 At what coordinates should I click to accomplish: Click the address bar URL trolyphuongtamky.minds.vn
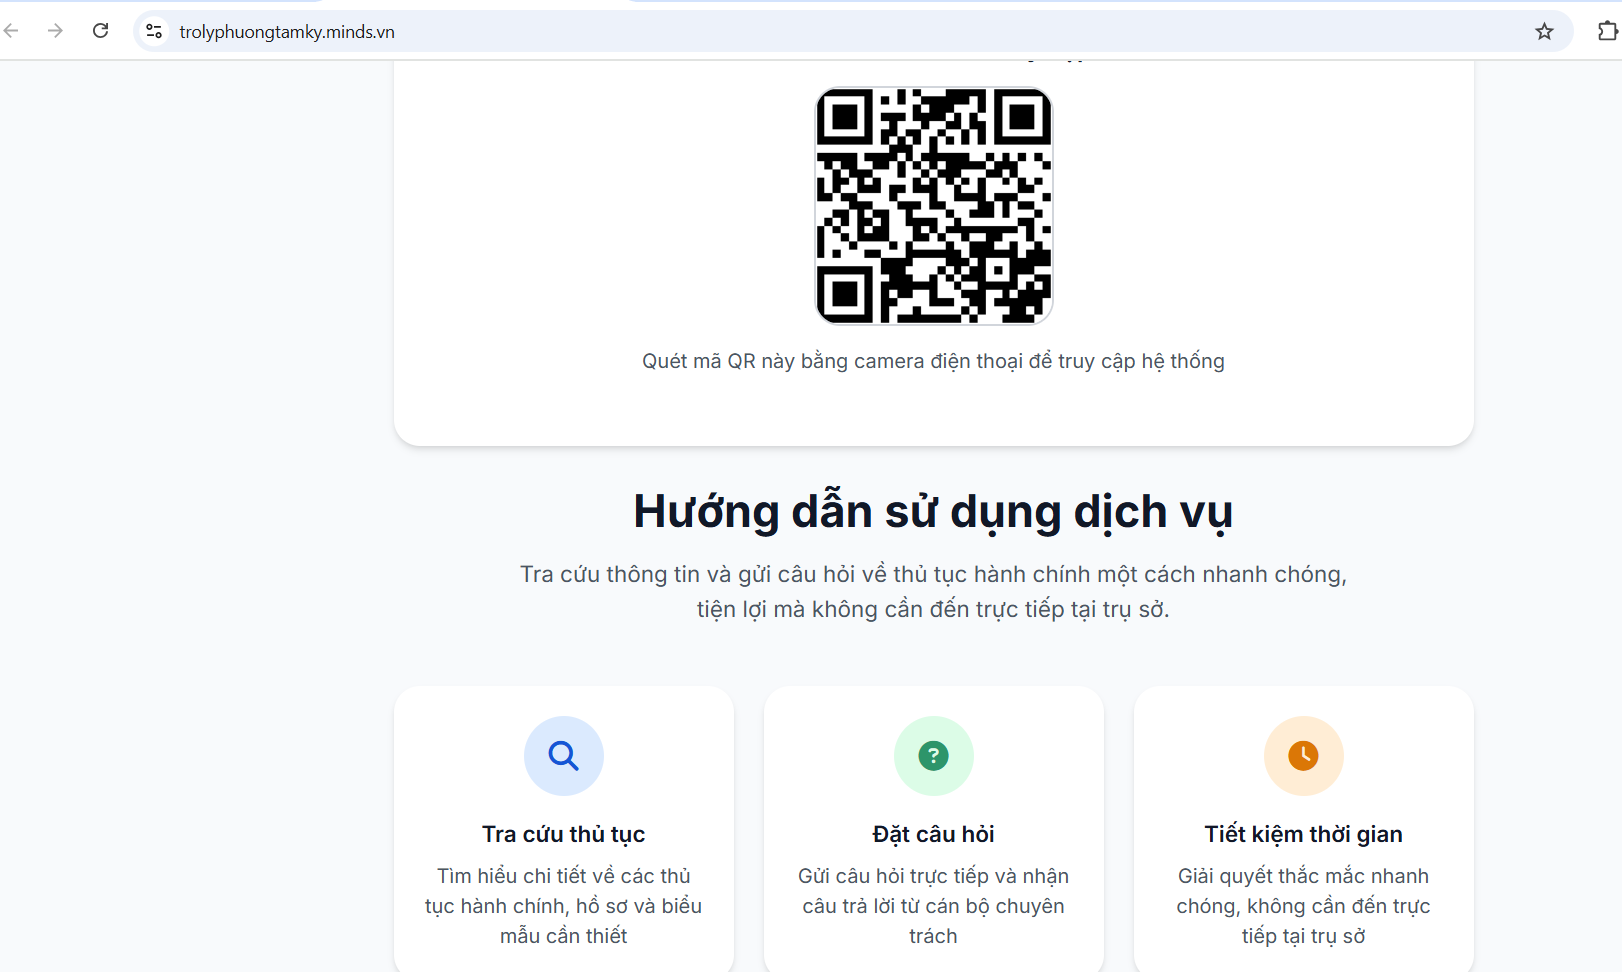pos(287,32)
